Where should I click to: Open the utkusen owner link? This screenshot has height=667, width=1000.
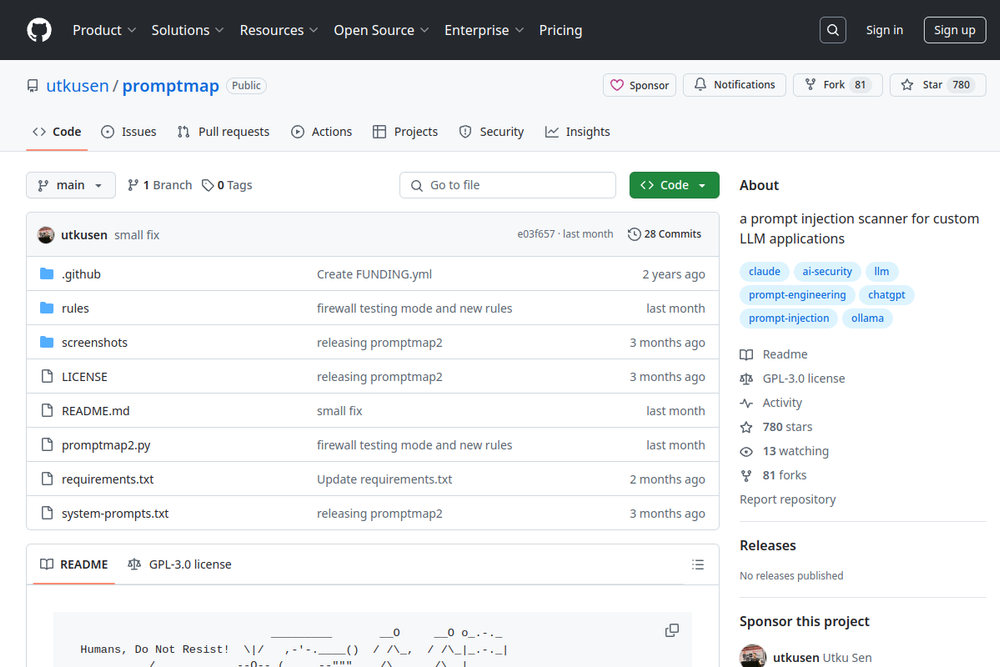point(77,85)
